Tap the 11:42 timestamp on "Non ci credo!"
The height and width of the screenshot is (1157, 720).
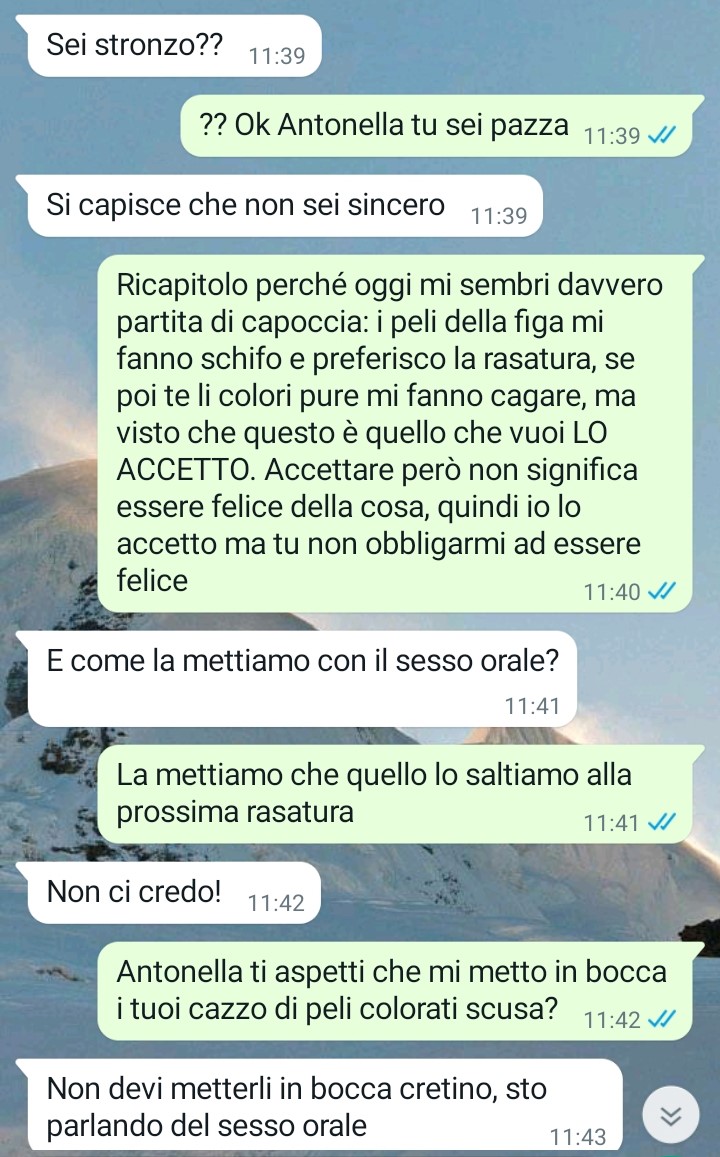pyautogui.click(x=276, y=902)
